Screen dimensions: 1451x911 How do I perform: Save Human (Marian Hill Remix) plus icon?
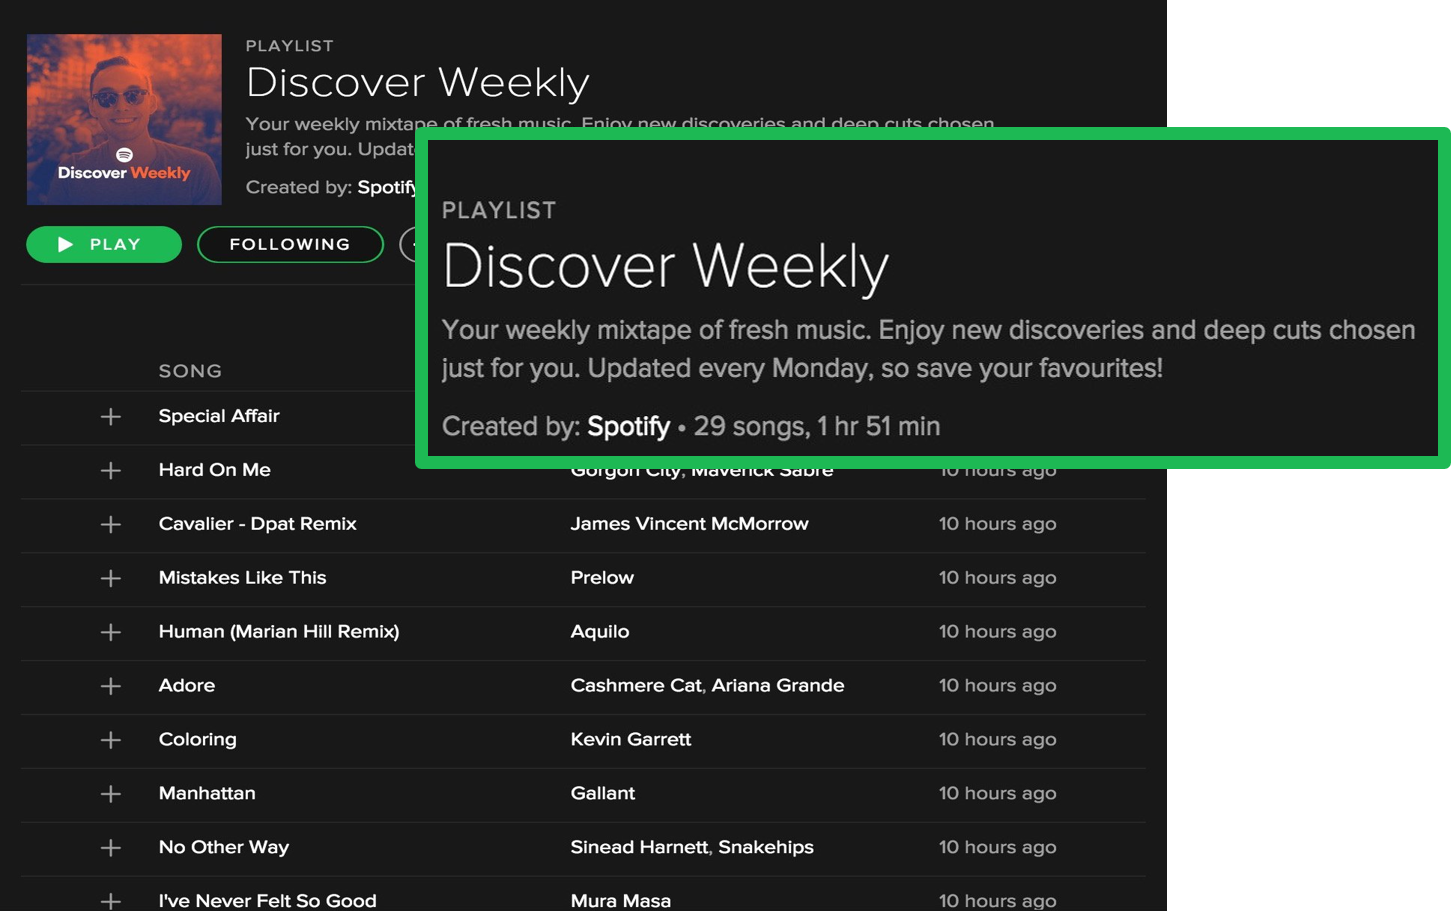click(111, 633)
